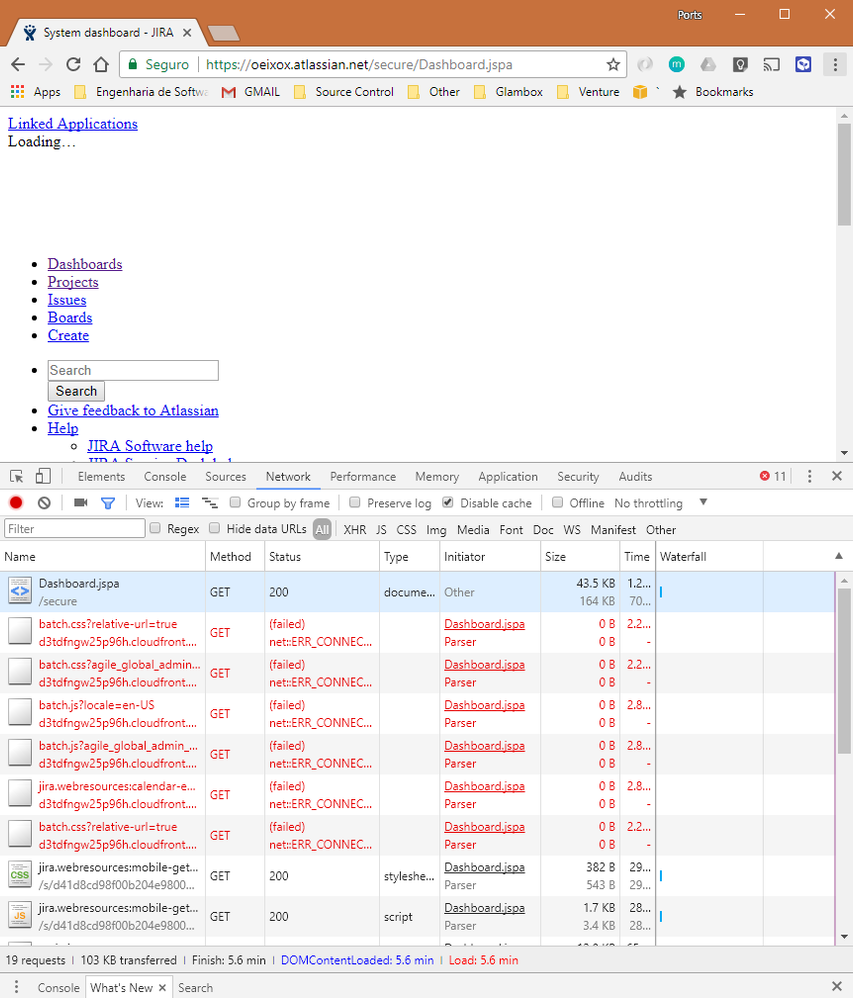Uncheck the Disable cache checkbox
The width and height of the screenshot is (853, 998).
[x=448, y=503]
